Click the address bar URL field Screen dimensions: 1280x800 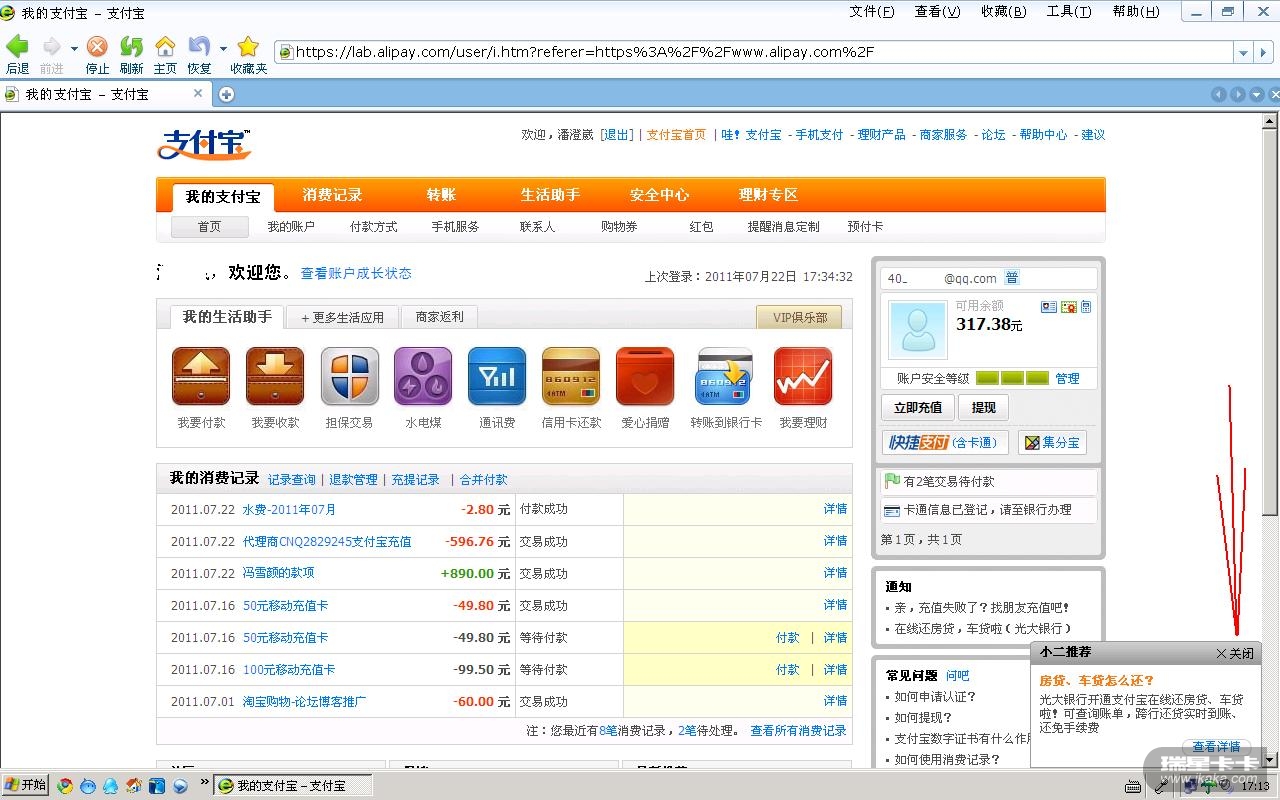coord(755,52)
